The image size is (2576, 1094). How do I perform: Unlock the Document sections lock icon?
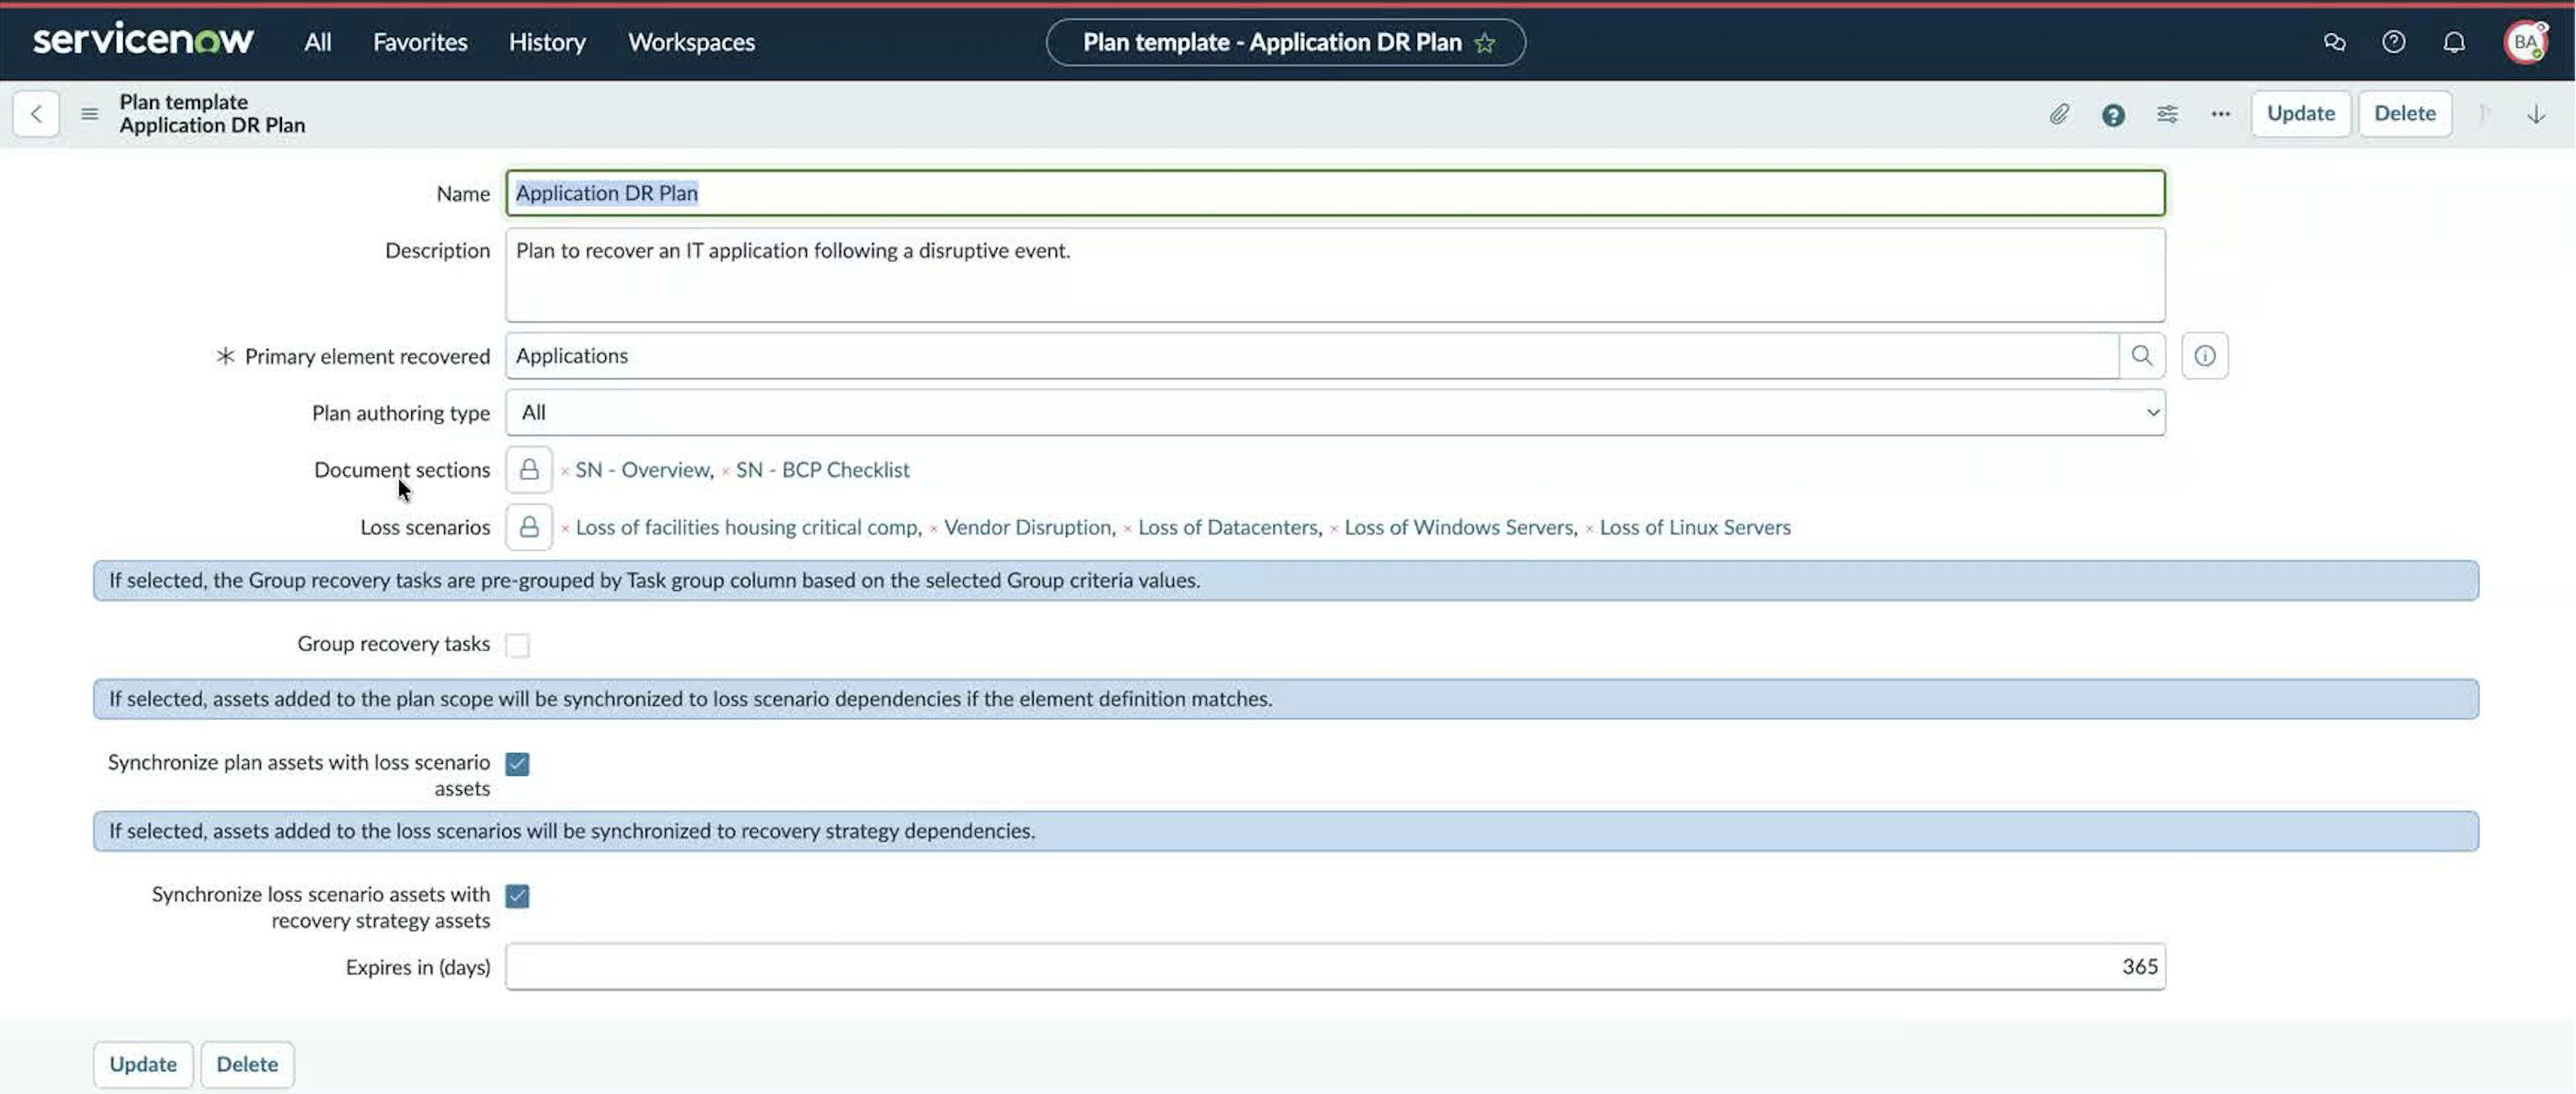[529, 469]
